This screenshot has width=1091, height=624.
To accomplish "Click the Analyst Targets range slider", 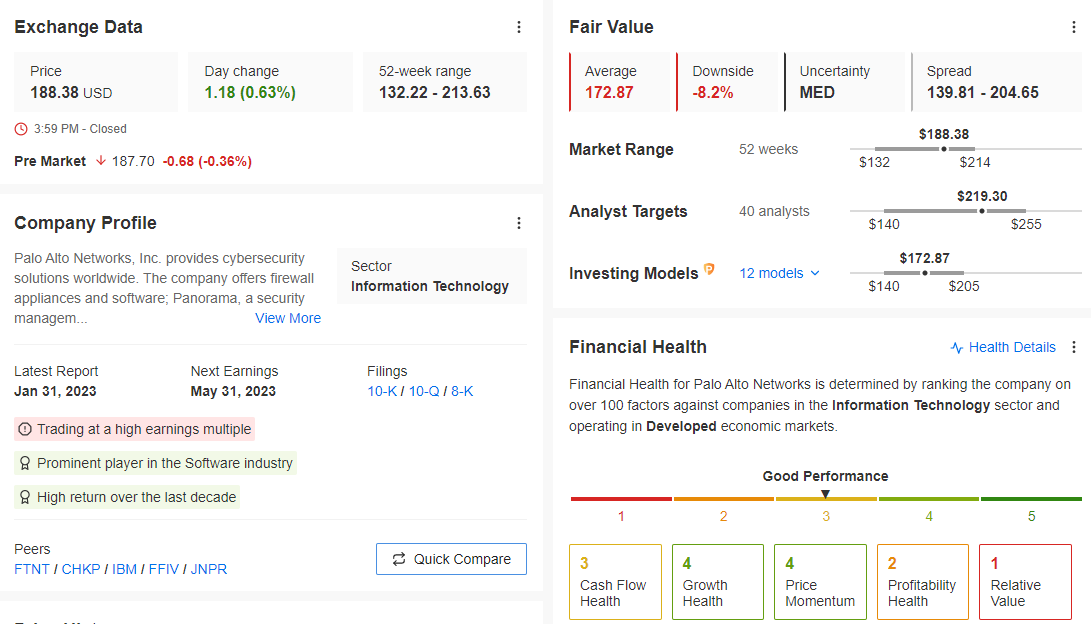I will tap(966, 211).
